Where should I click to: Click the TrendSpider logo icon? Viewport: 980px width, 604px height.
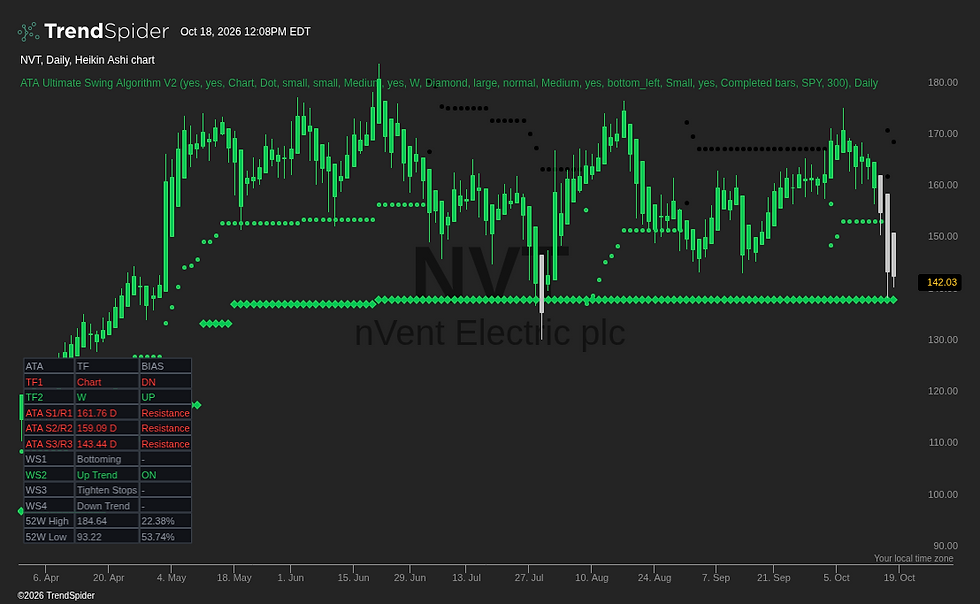point(28,31)
